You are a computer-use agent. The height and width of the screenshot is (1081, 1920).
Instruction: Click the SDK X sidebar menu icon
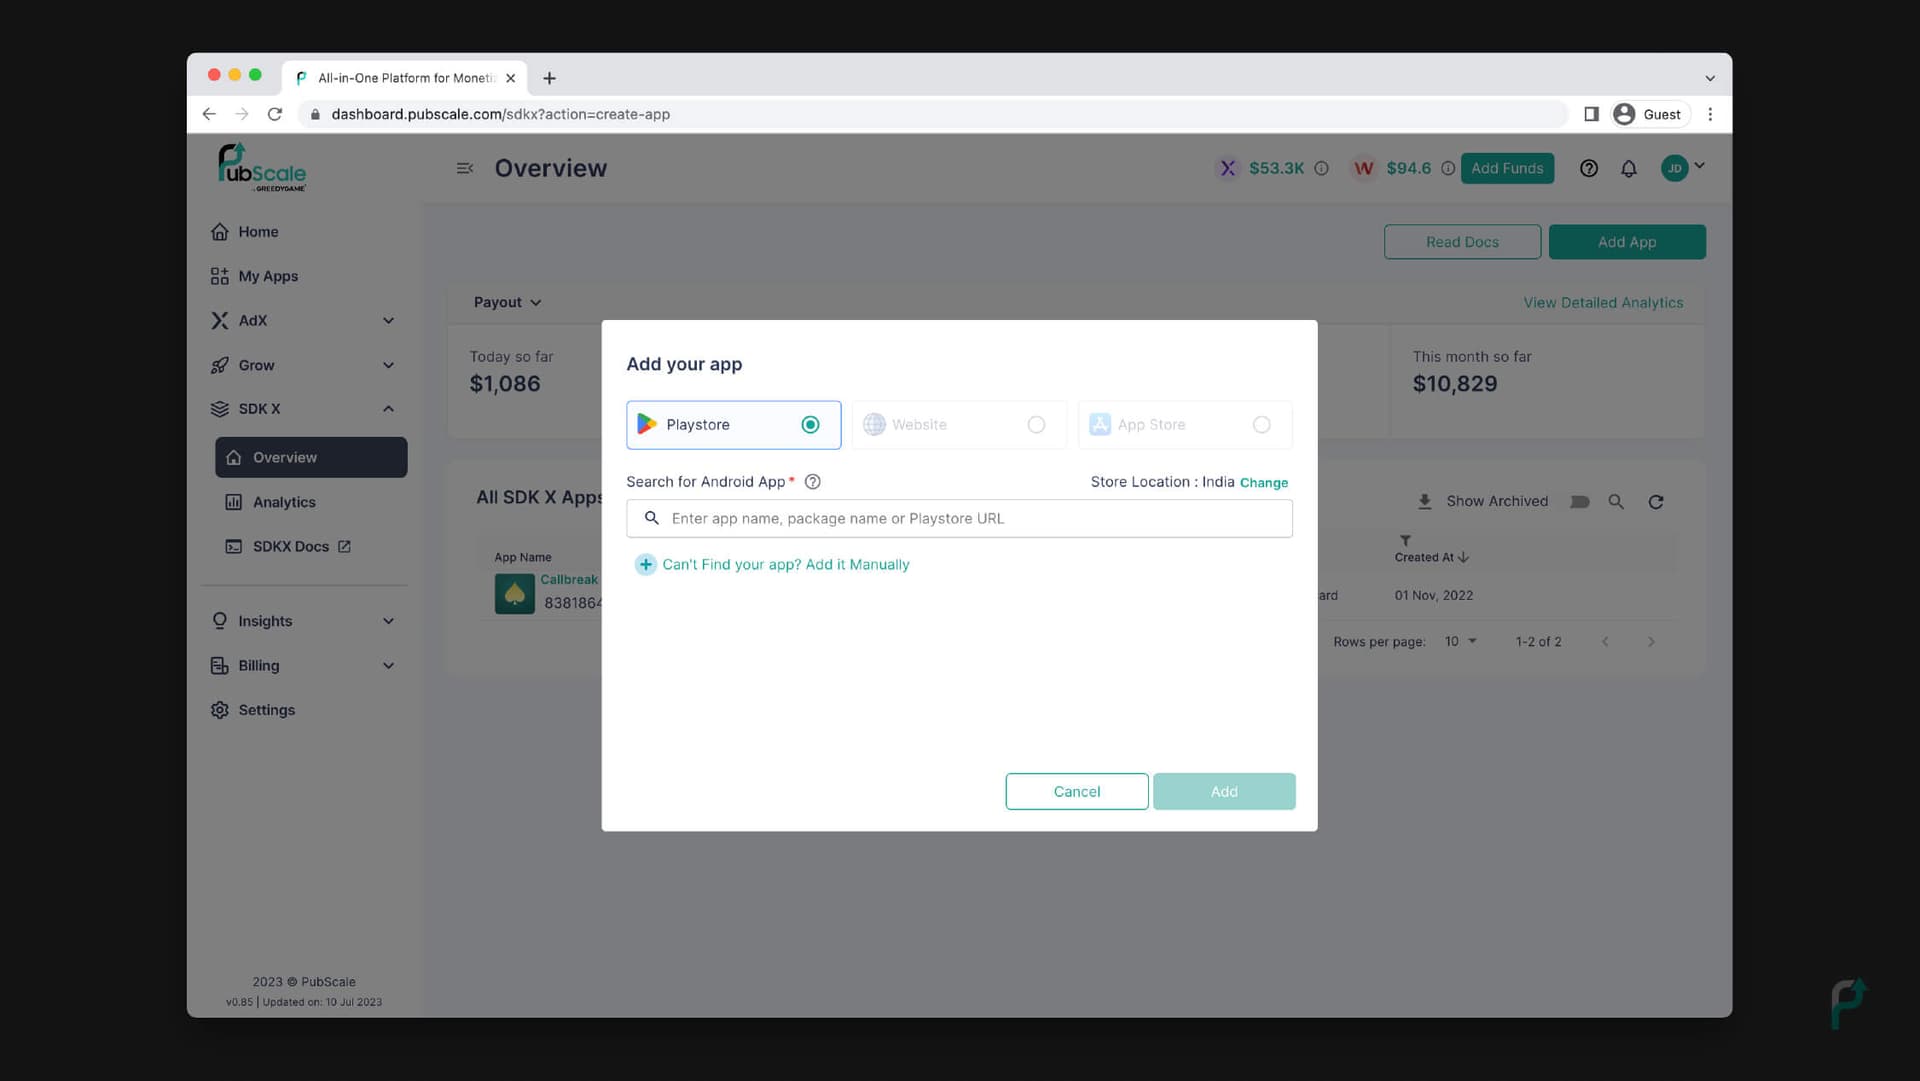point(218,409)
